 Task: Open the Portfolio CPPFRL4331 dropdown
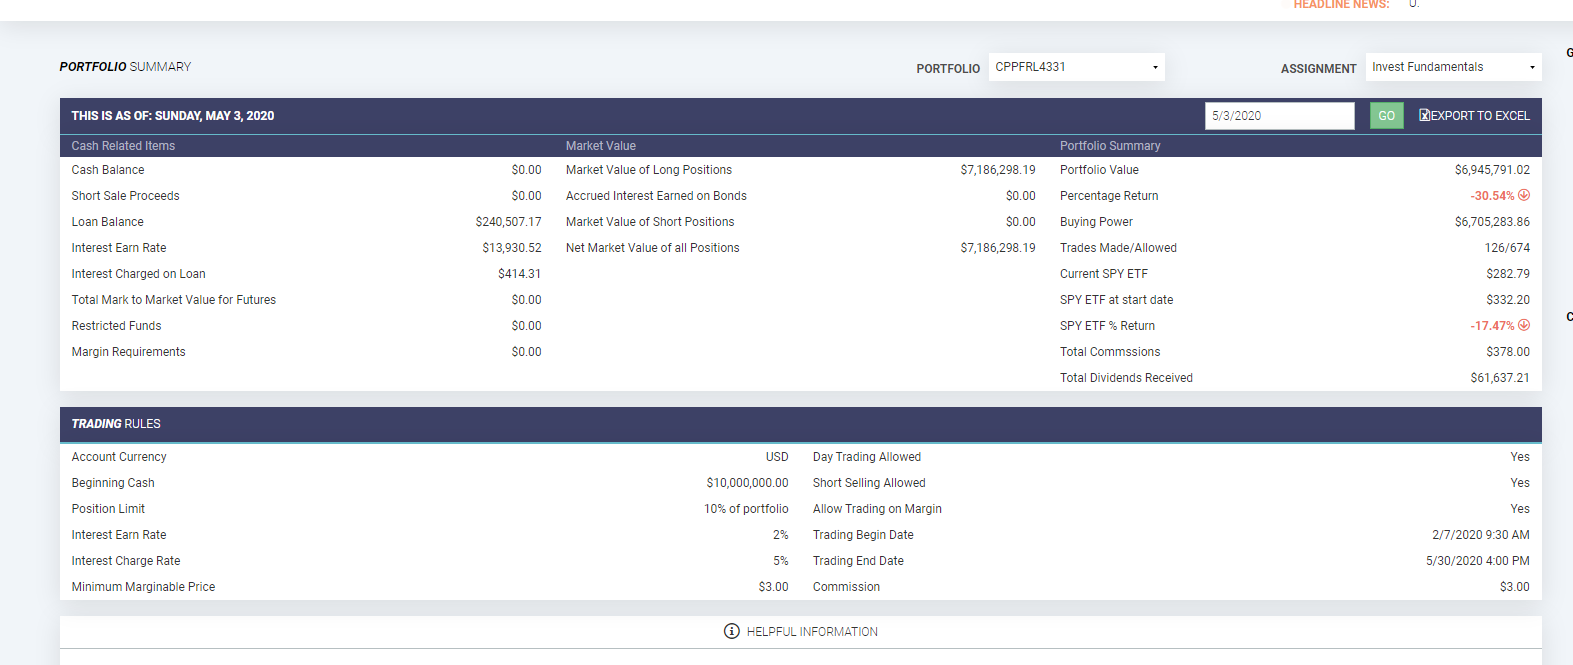point(1076,67)
